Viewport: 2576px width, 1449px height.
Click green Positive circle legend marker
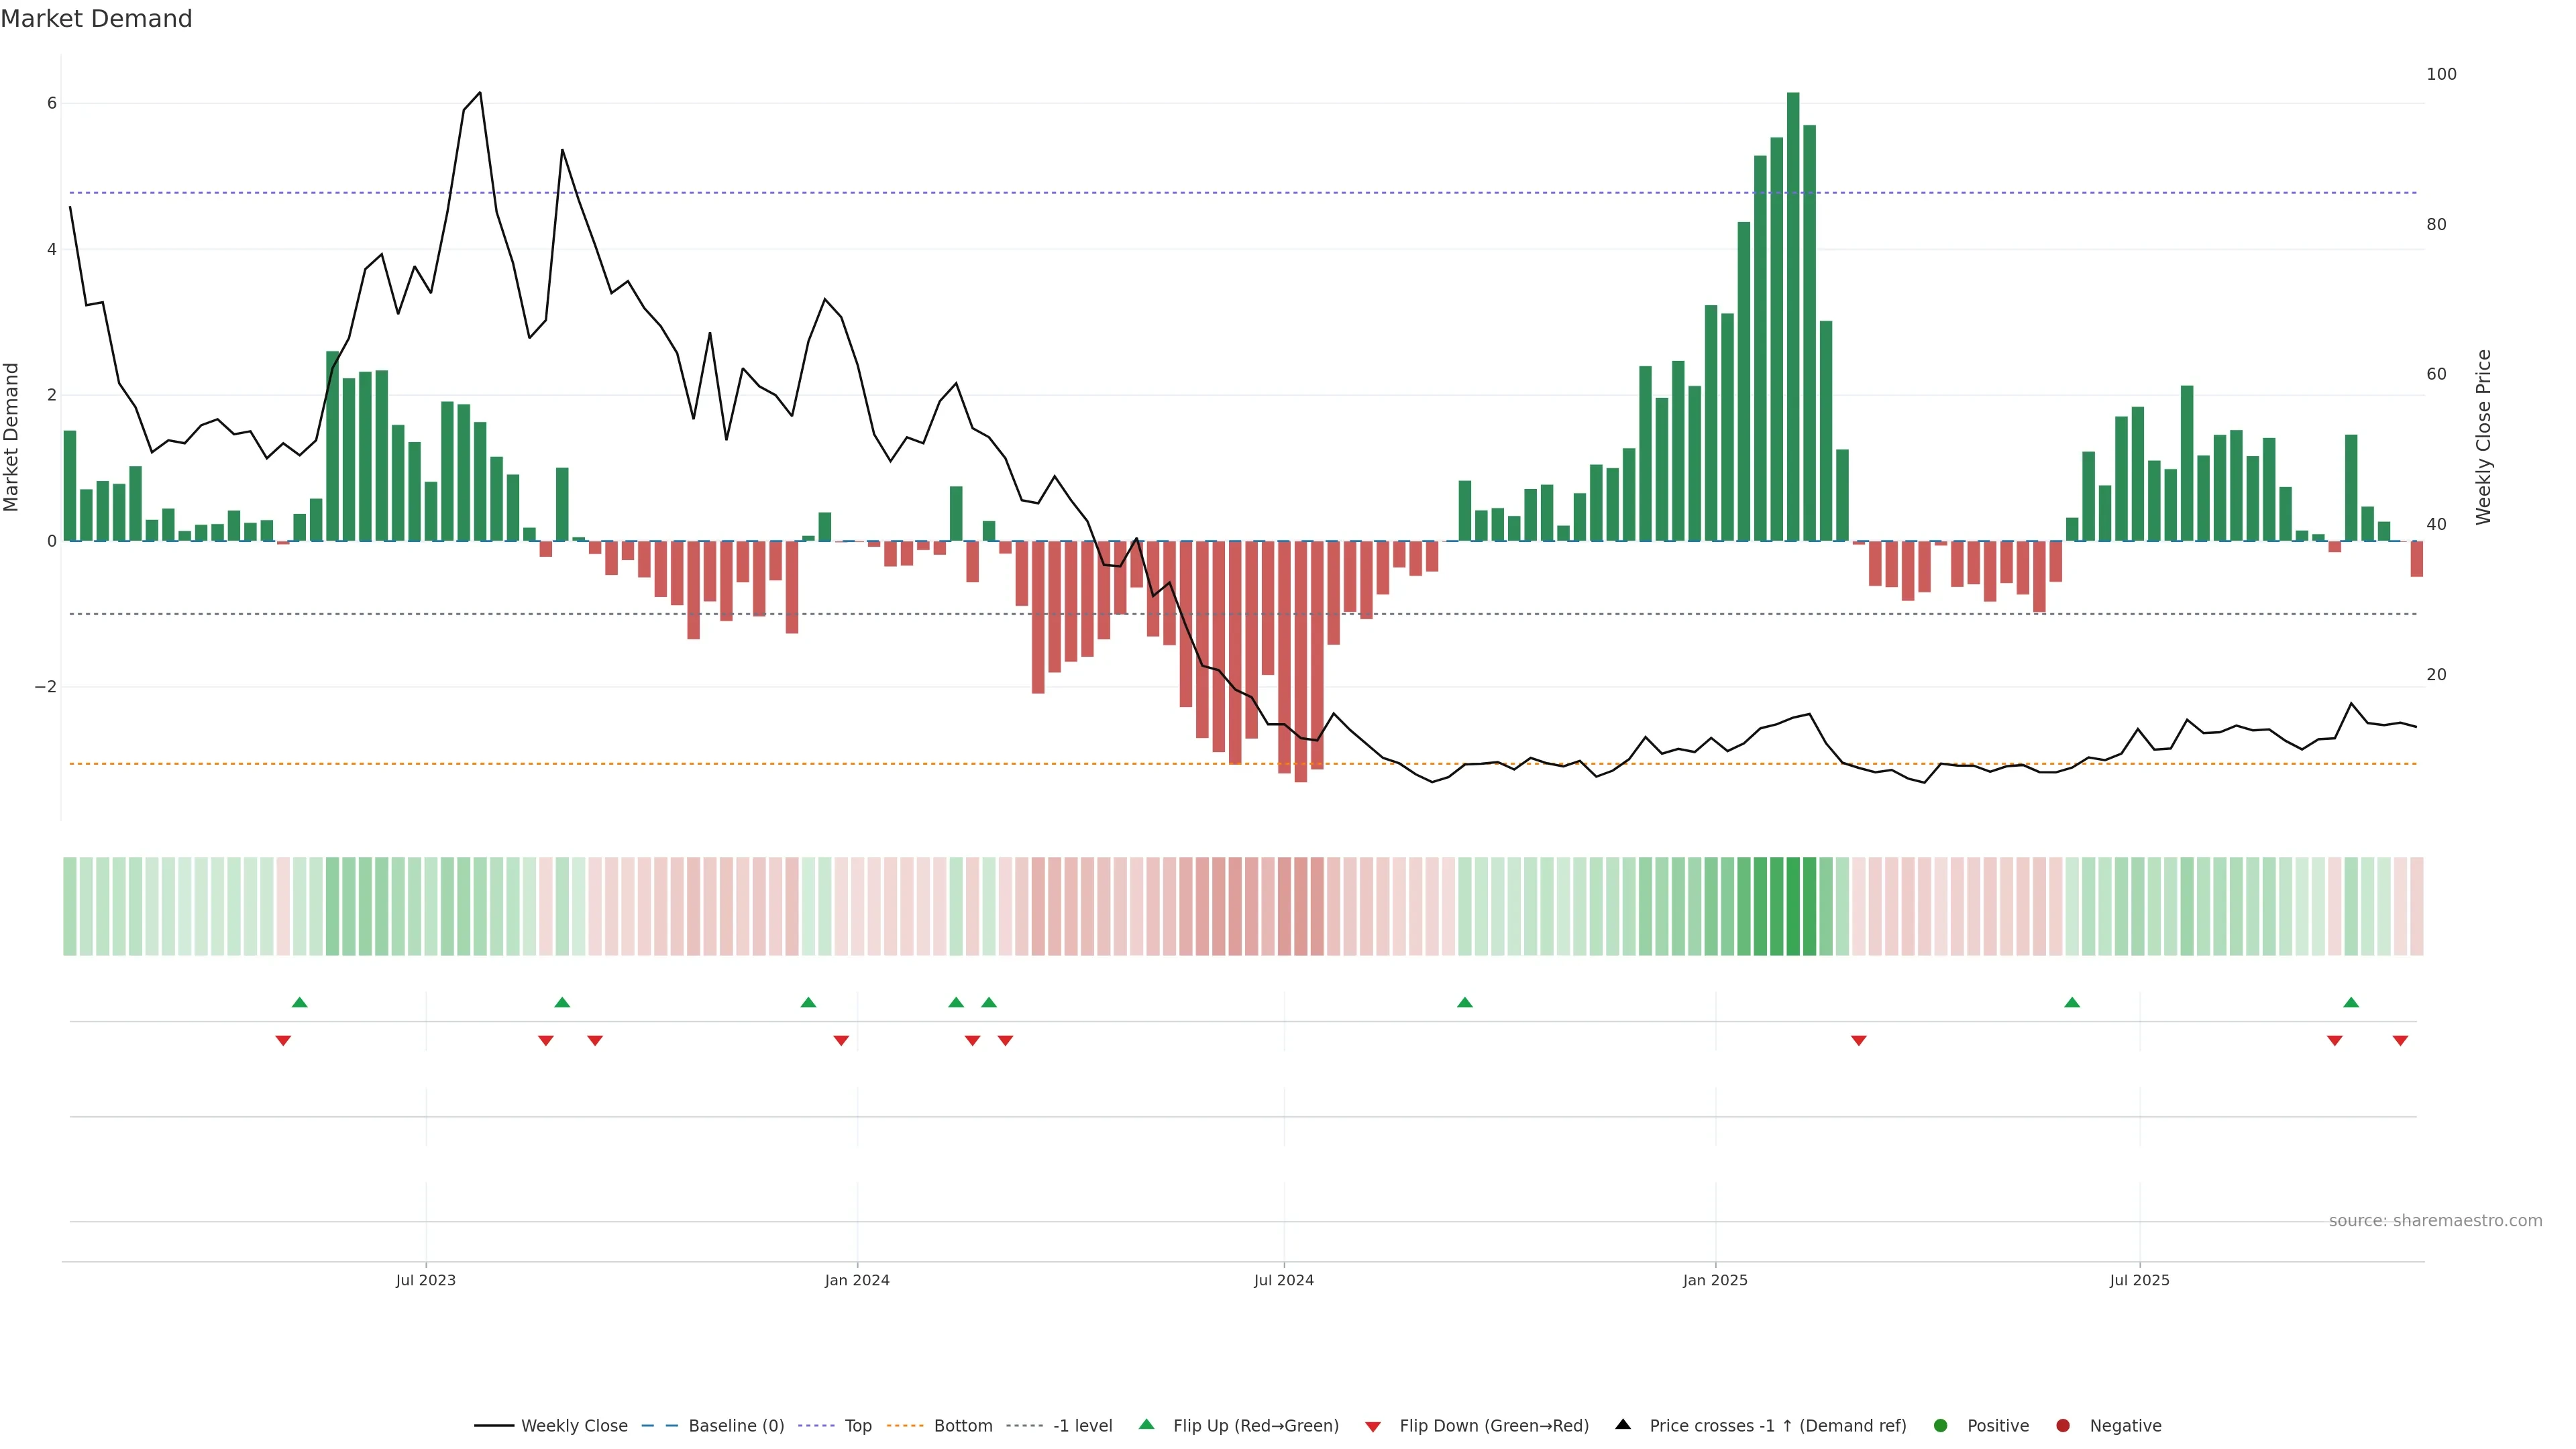(x=1941, y=1425)
